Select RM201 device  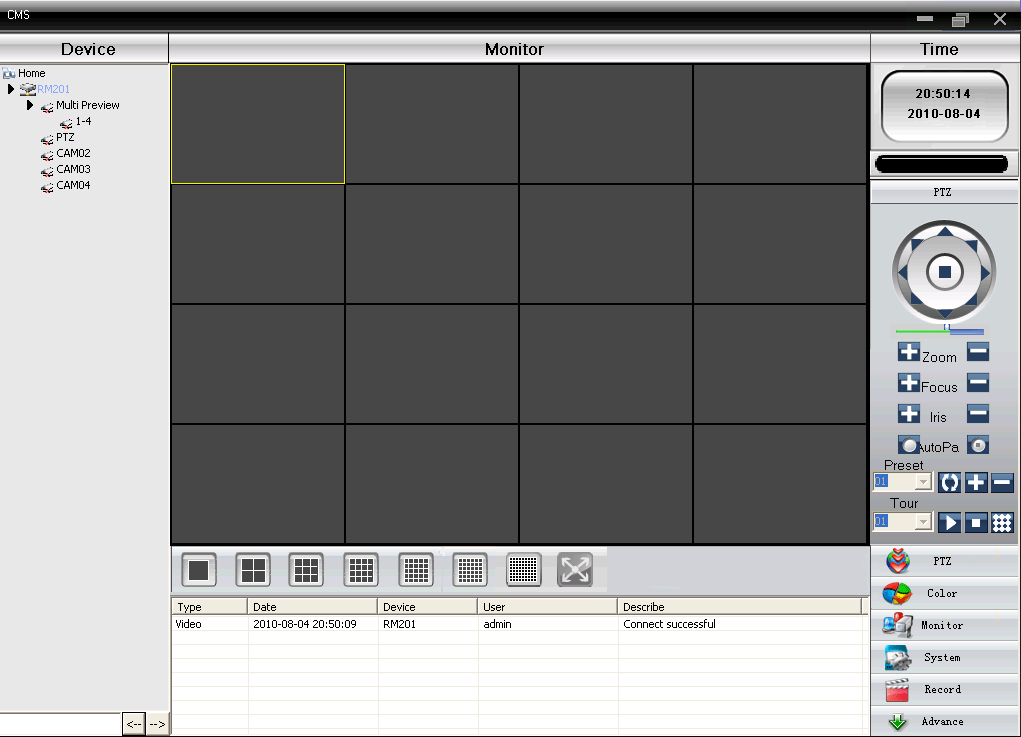coord(53,89)
